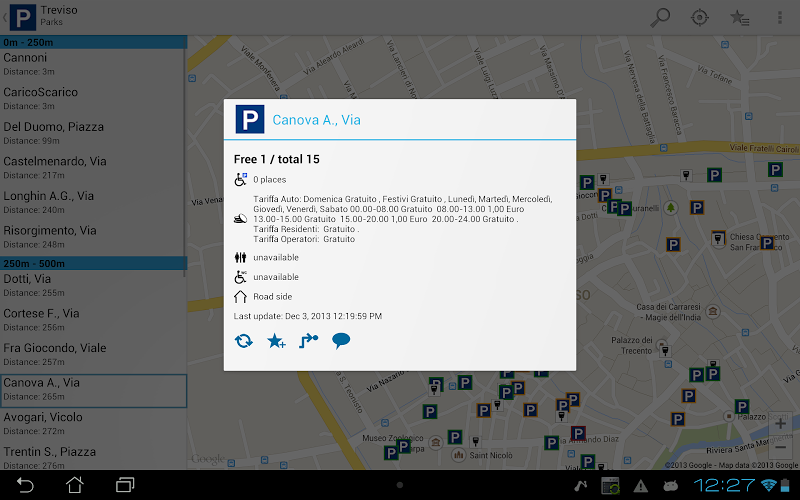Add Canova A., Via to favorites
The image size is (800, 500).
tap(276, 340)
